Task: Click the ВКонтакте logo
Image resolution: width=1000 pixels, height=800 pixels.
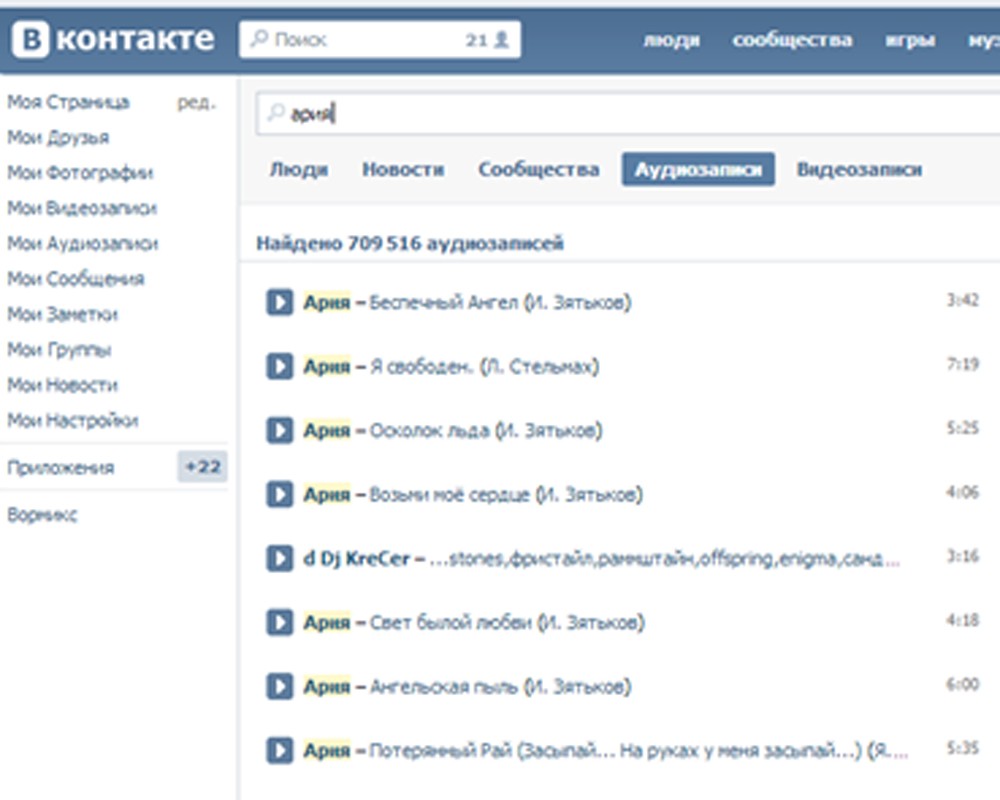Action: tap(113, 39)
